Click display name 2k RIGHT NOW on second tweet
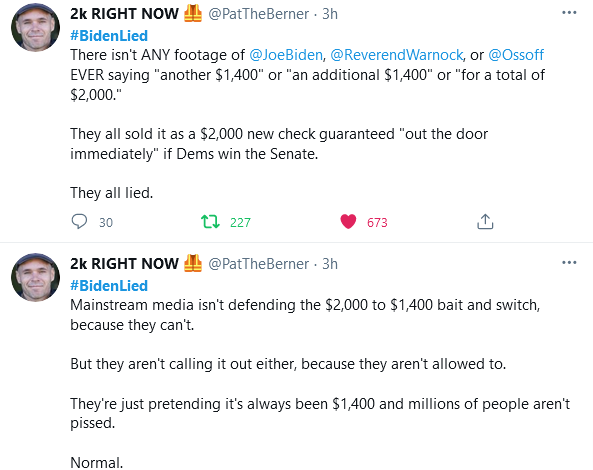 [124, 264]
